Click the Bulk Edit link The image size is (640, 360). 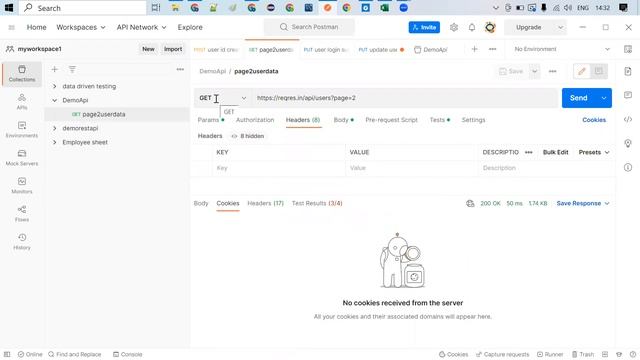tap(556, 152)
